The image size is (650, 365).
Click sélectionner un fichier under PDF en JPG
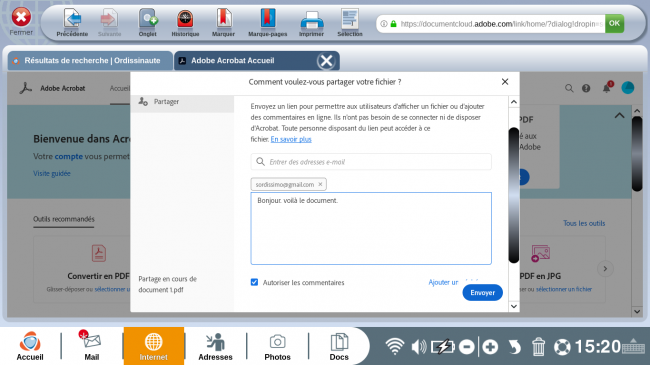pyautogui.click(x=564, y=289)
